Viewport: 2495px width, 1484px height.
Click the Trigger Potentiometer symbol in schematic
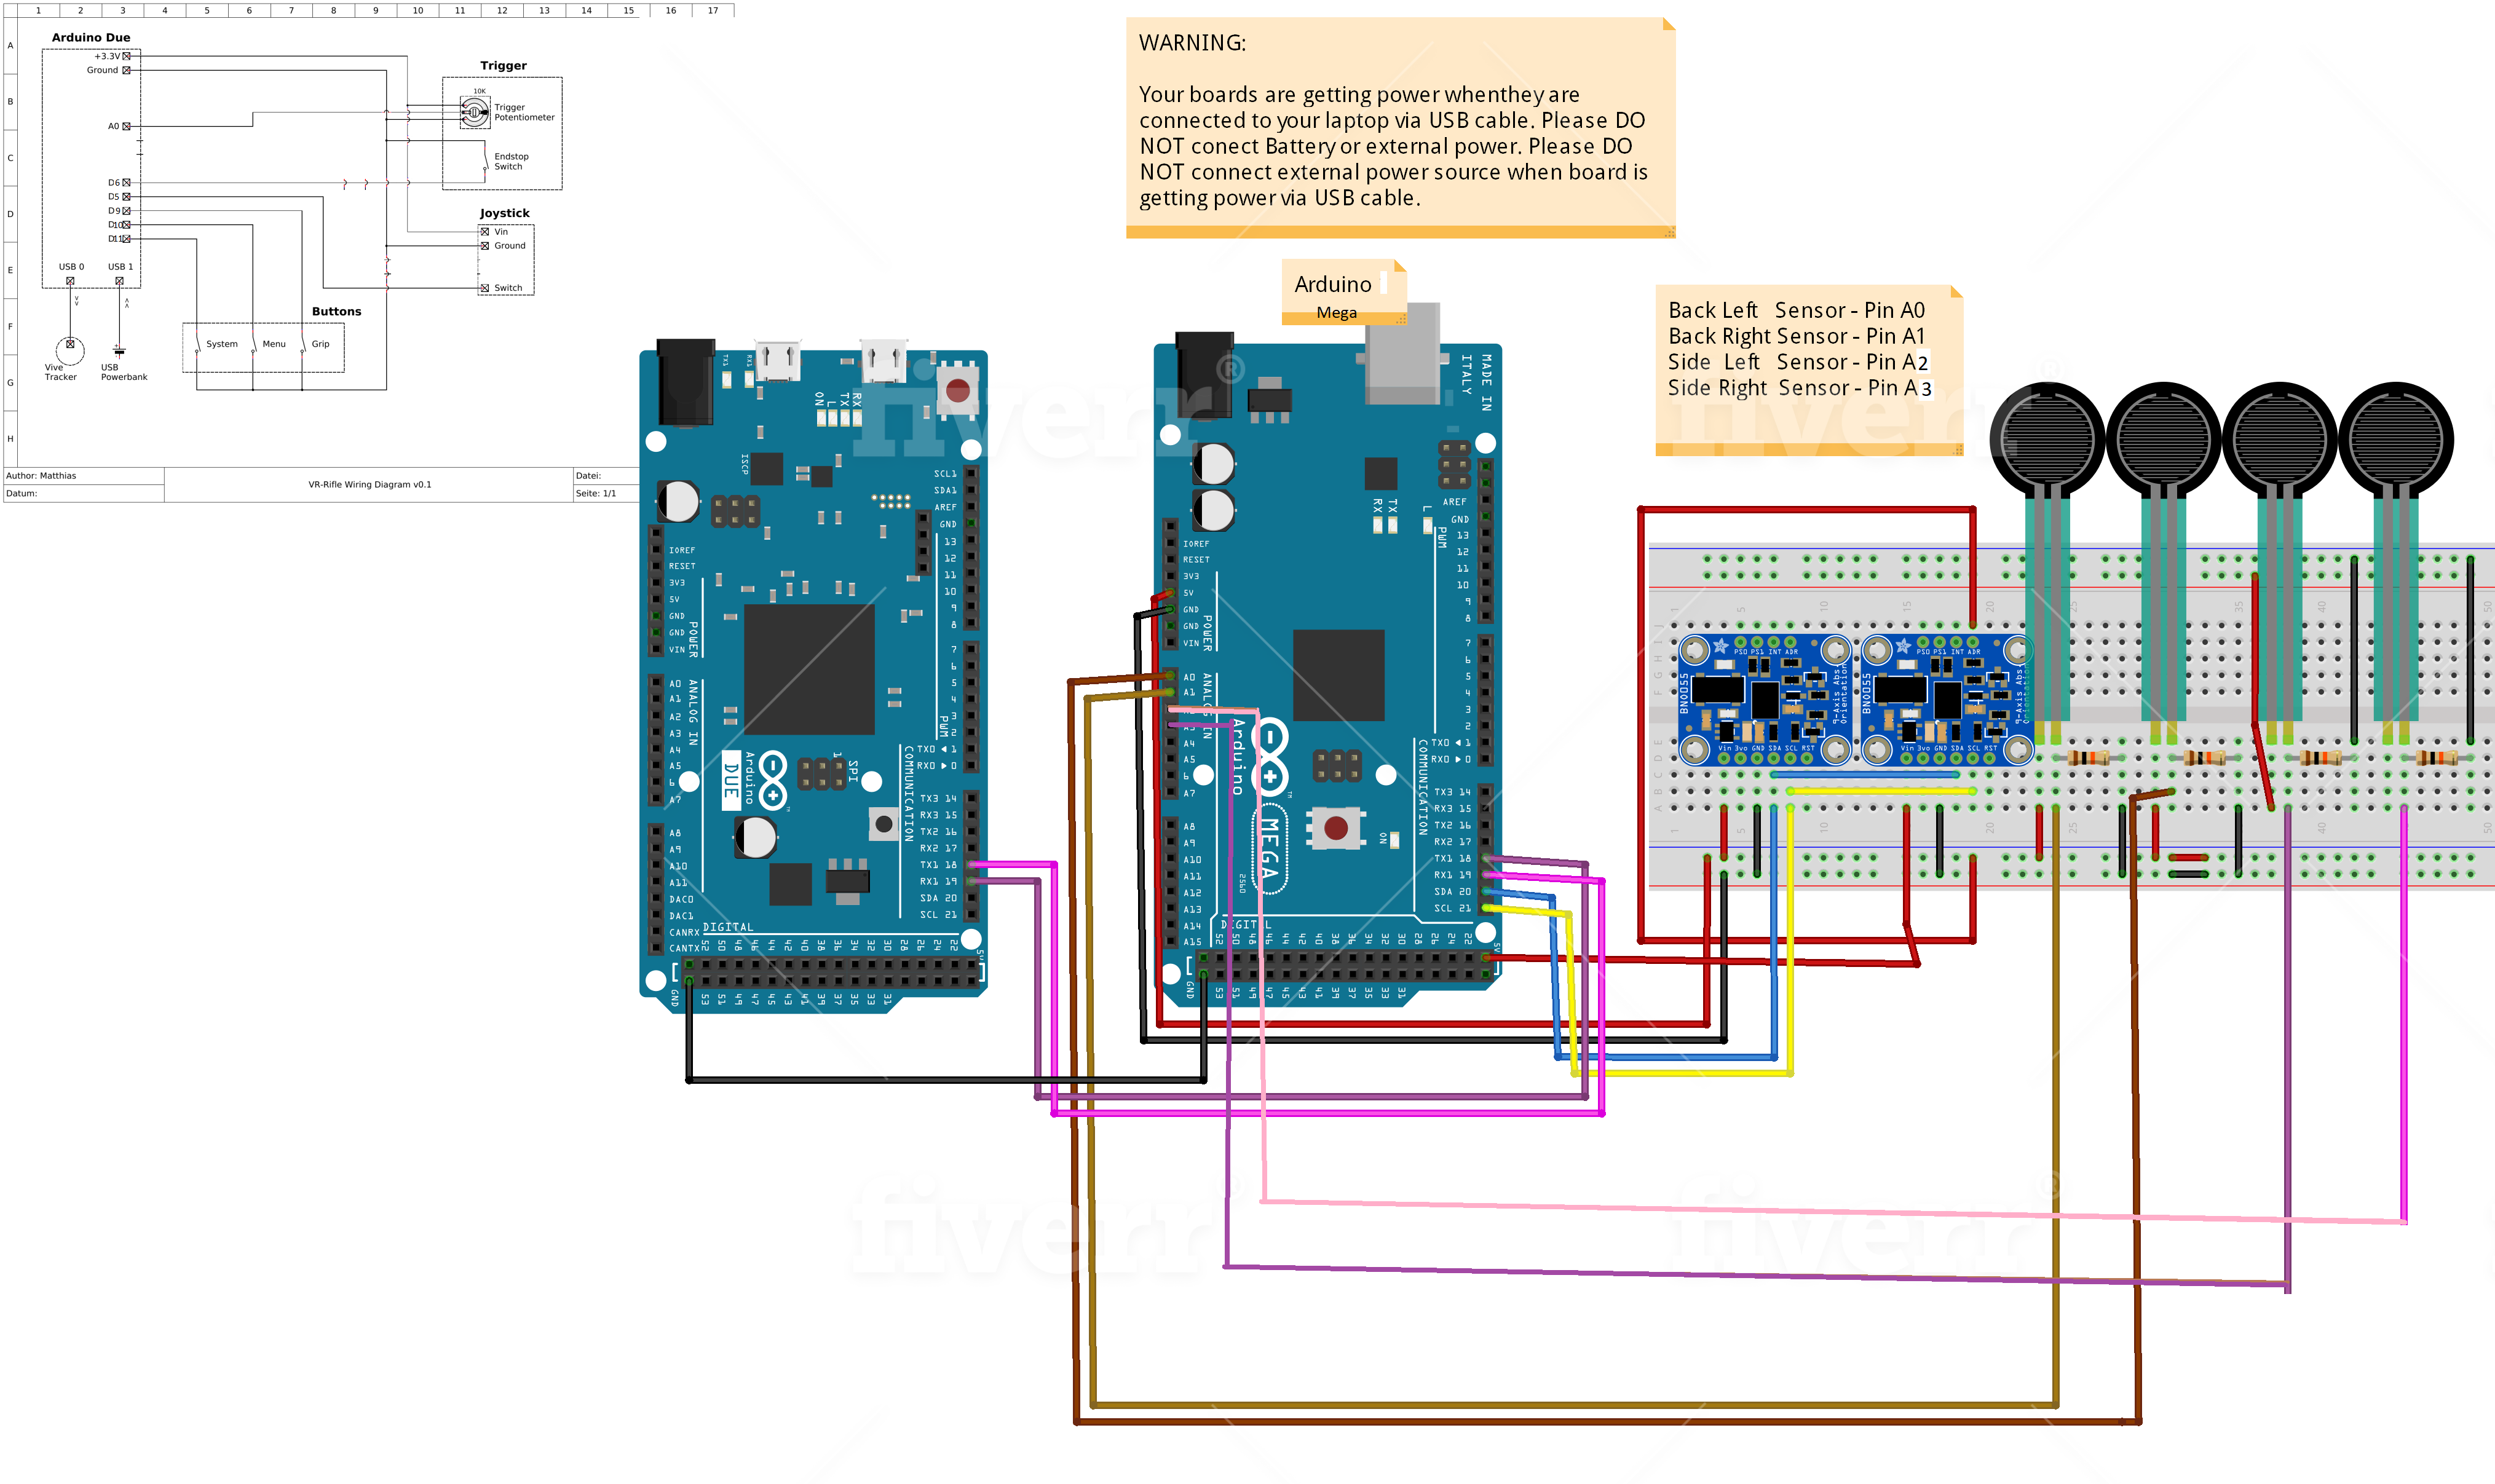coord(474,112)
